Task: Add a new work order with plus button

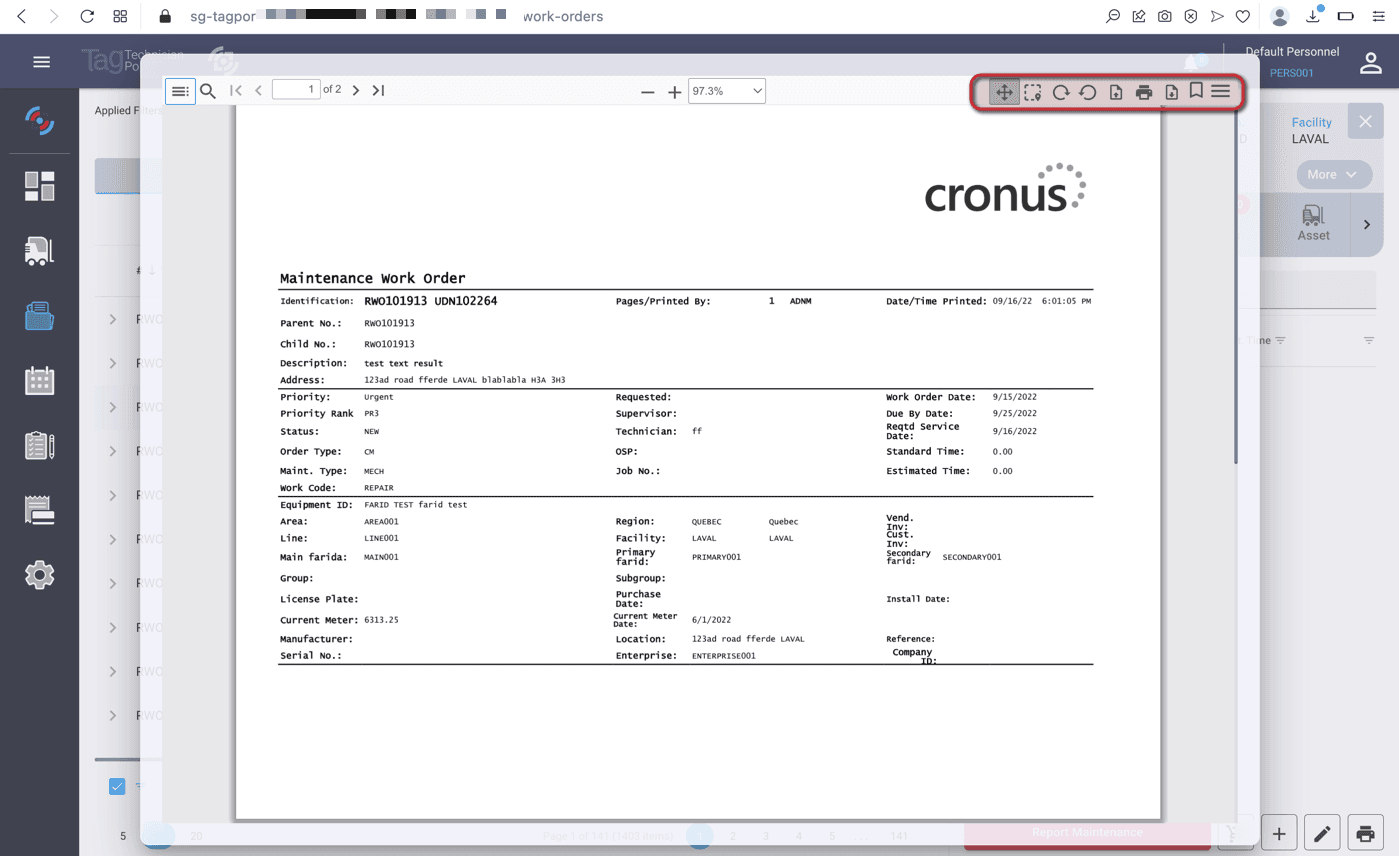Action: pos(1279,832)
